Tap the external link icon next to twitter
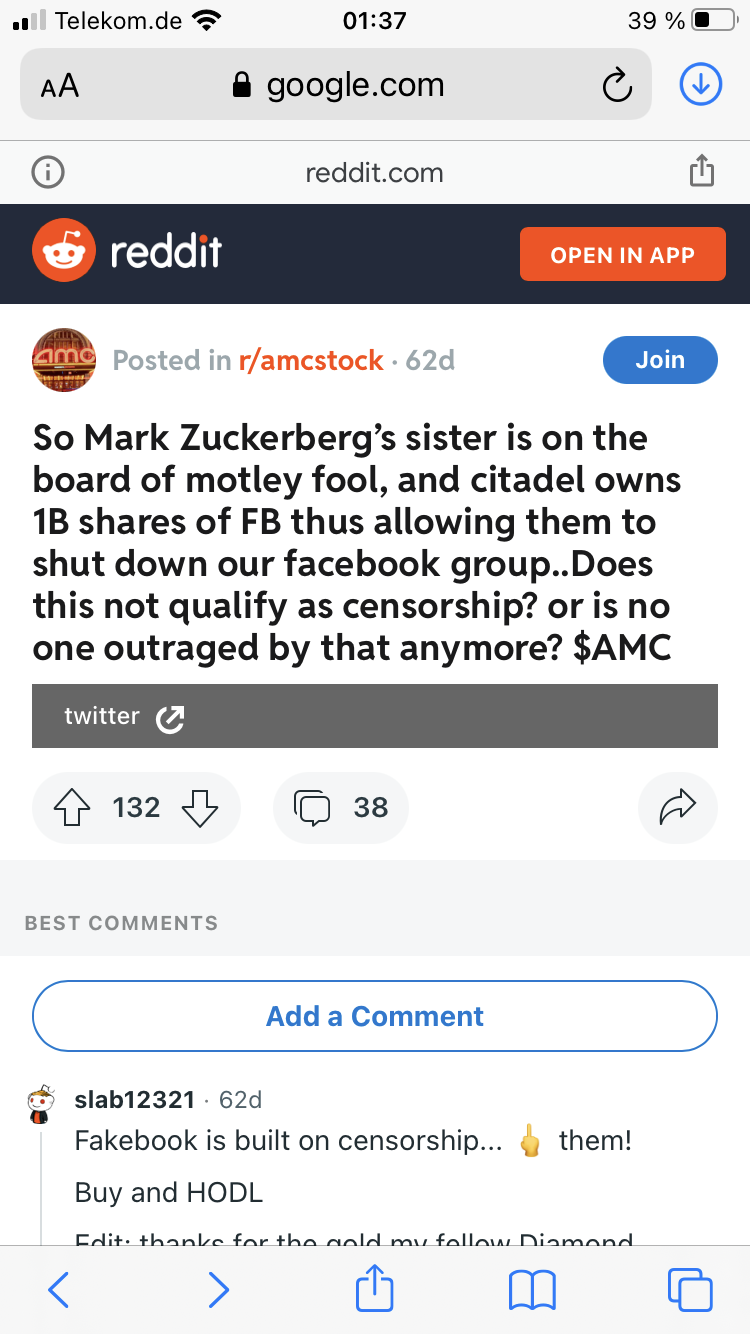The height and width of the screenshot is (1334, 750). (170, 716)
